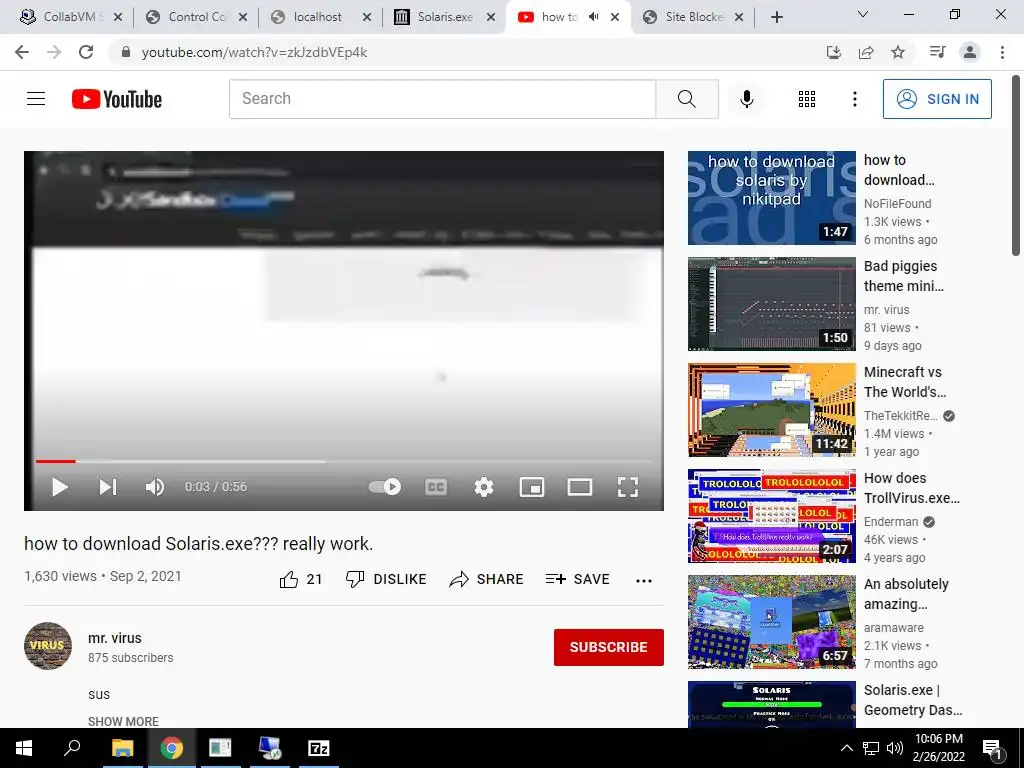Save the video to a playlist
This screenshot has height=768, width=1024.
pos(577,579)
